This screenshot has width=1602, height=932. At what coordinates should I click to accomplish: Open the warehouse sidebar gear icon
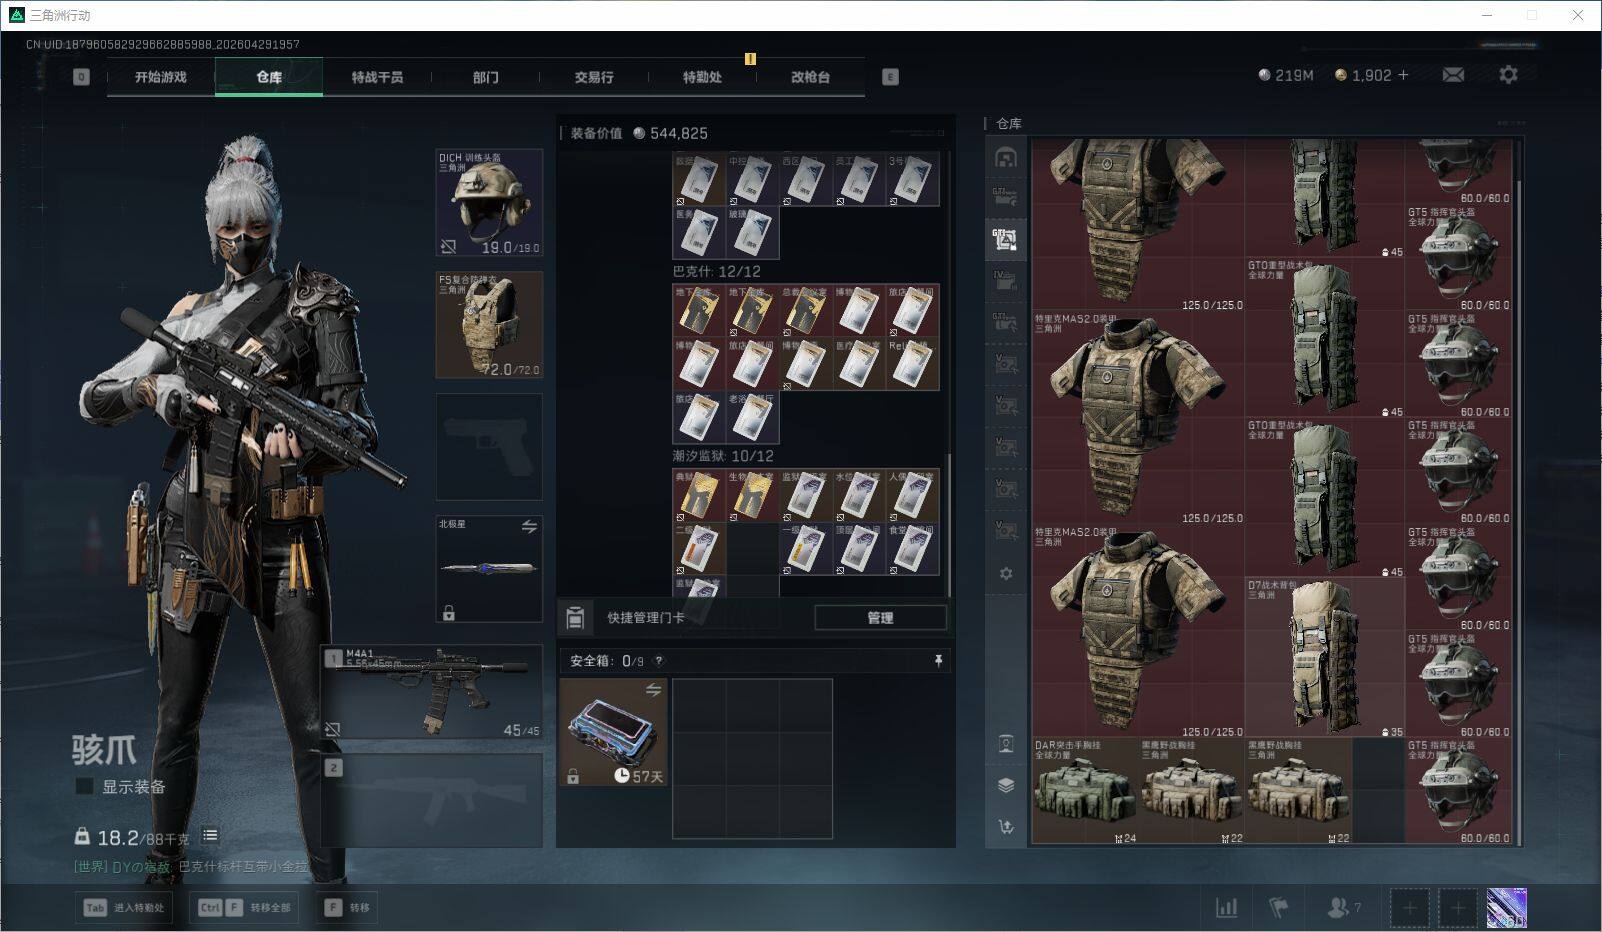[1006, 573]
